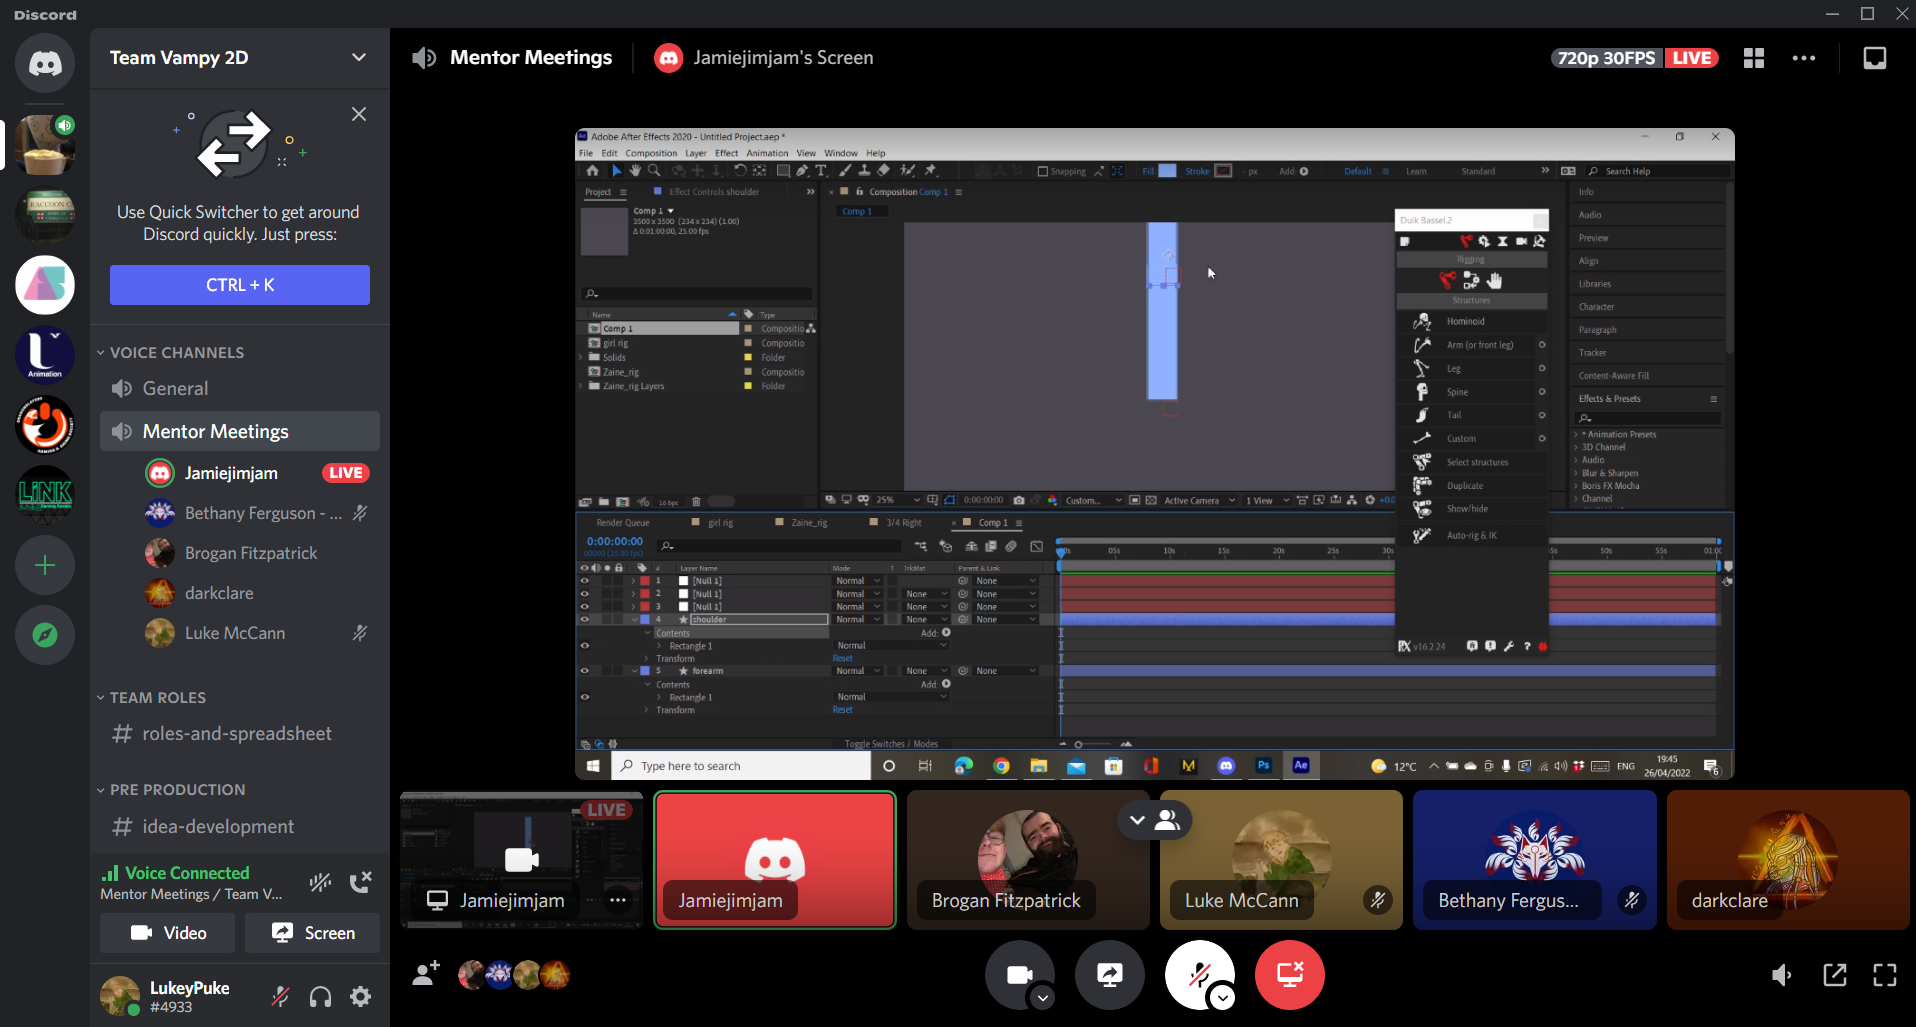Select Bethany Fergus... participant tile
Viewport: 1916px width, 1027px height.
(x=1534, y=860)
